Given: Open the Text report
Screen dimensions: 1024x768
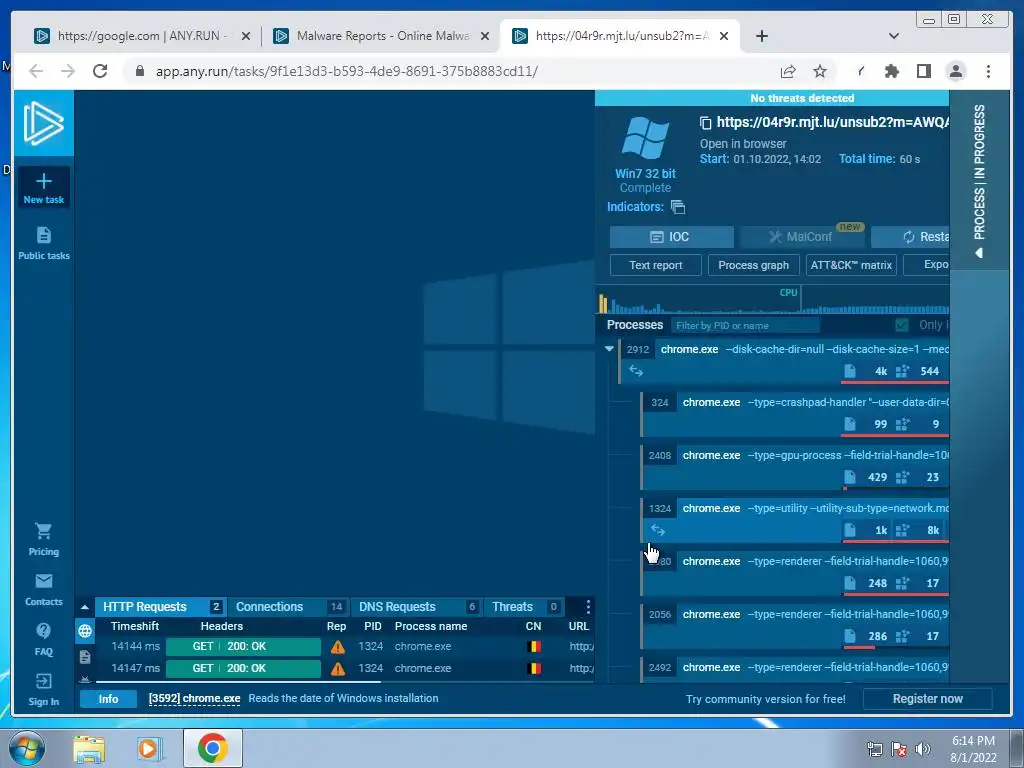Looking at the screenshot, I should (656, 265).
